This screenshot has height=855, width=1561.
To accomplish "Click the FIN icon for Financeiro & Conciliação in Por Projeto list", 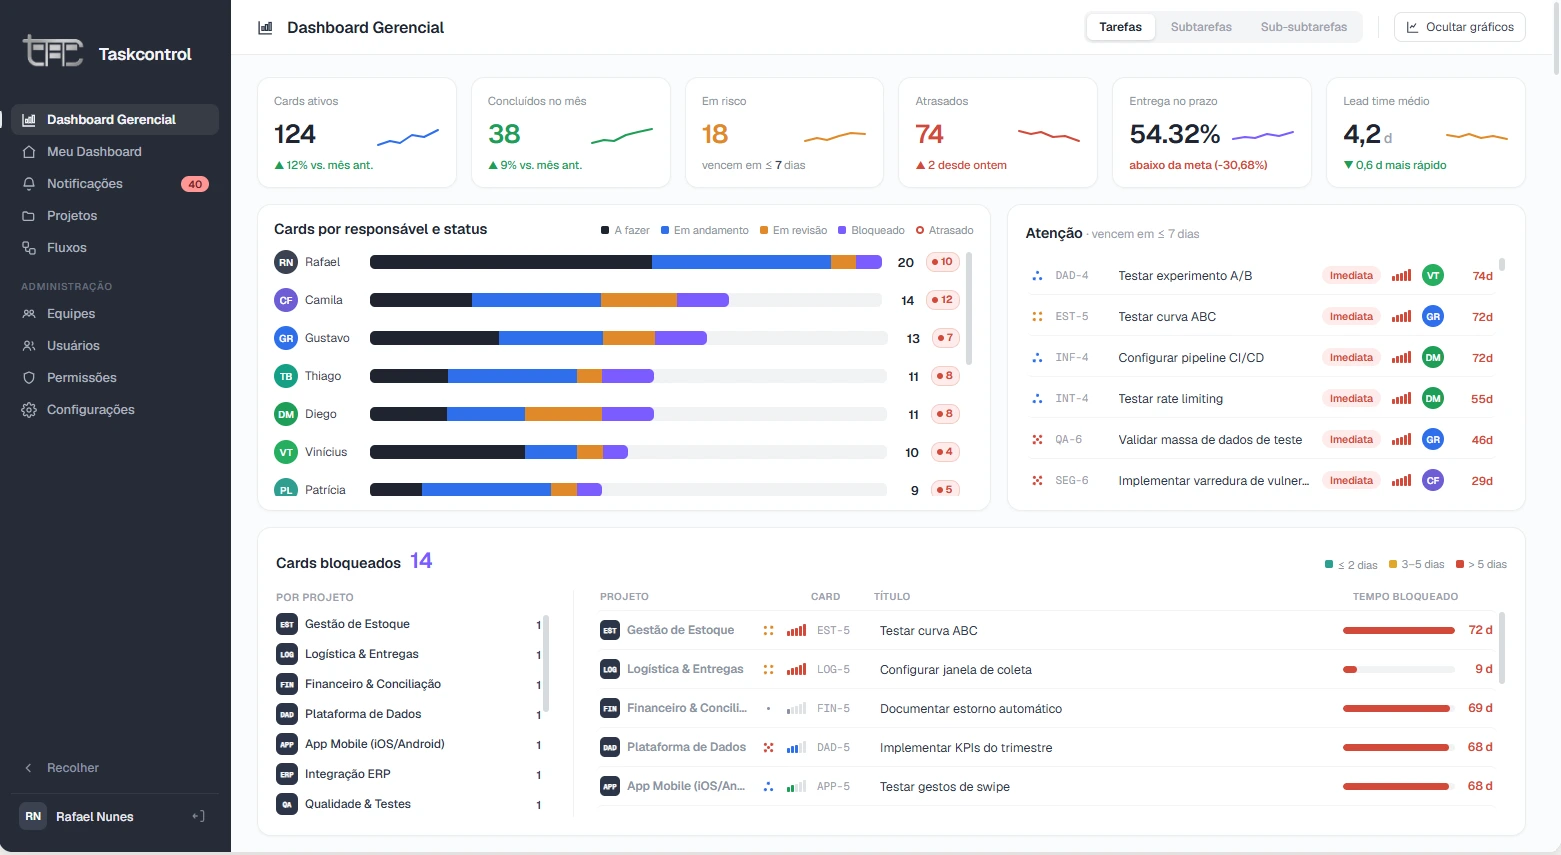I will [287, 684].
